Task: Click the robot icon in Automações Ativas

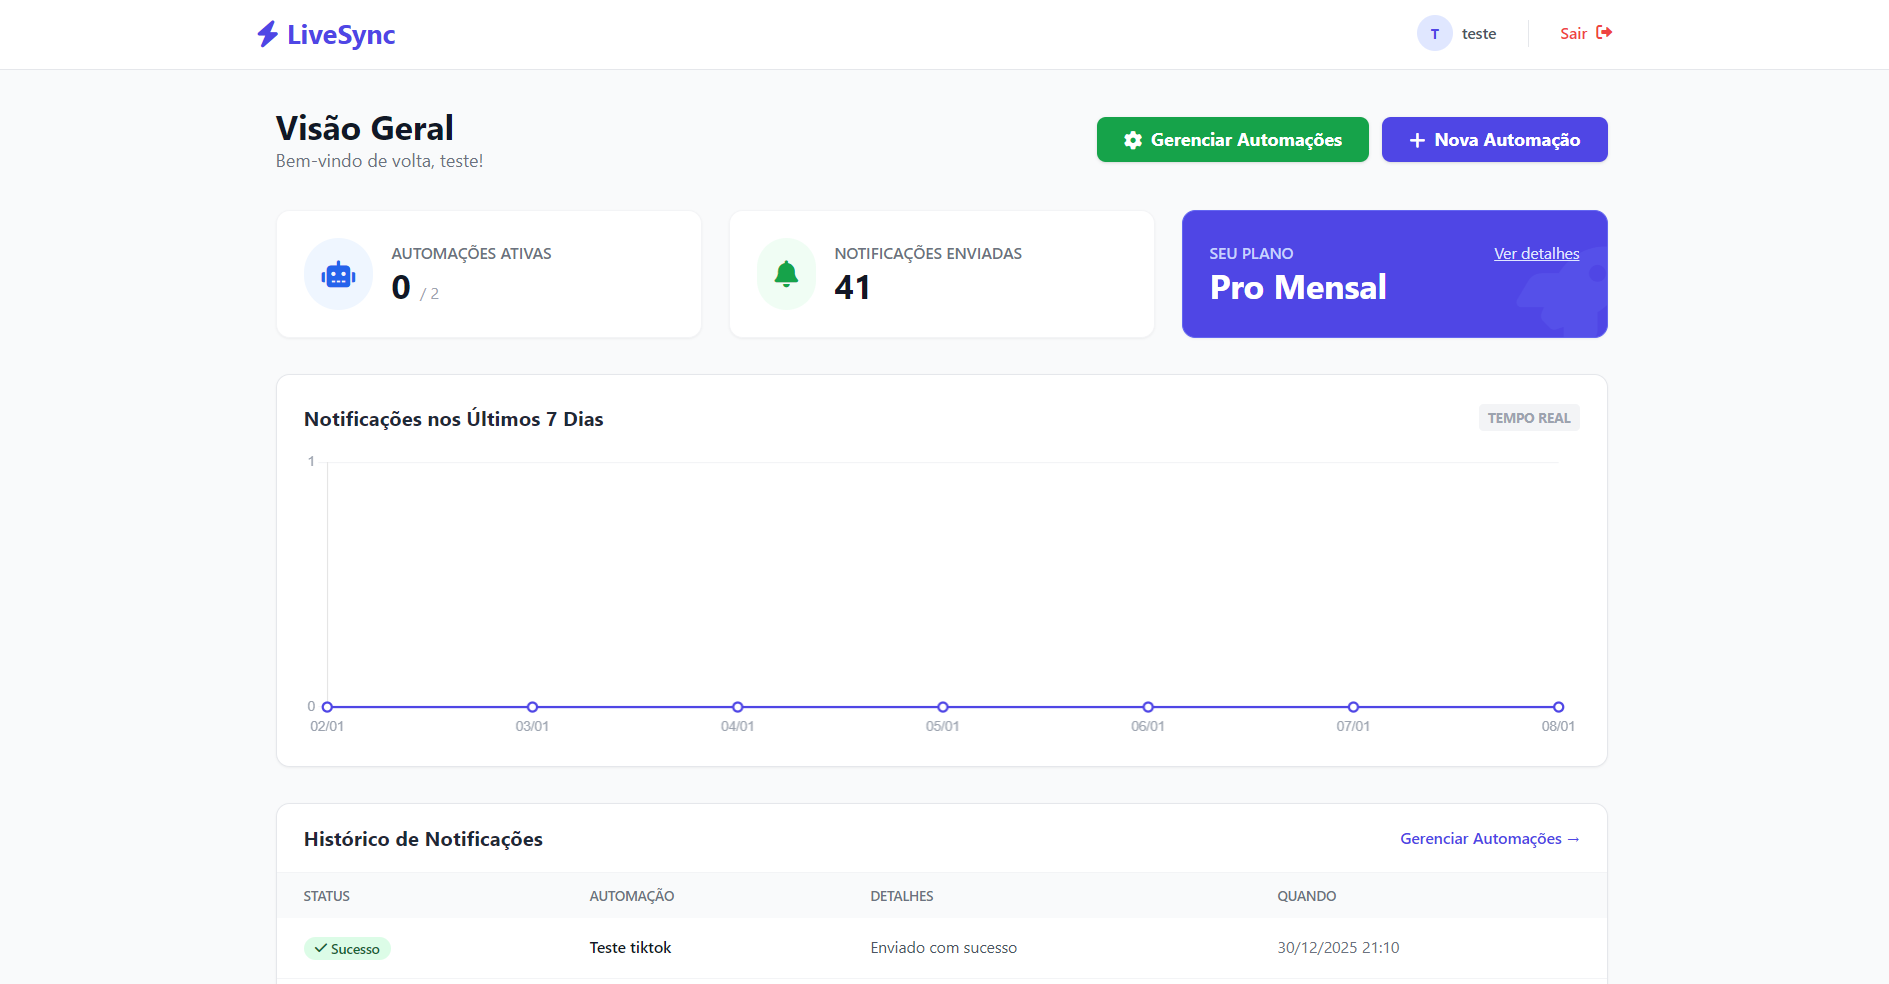Action: pos(338,274)
